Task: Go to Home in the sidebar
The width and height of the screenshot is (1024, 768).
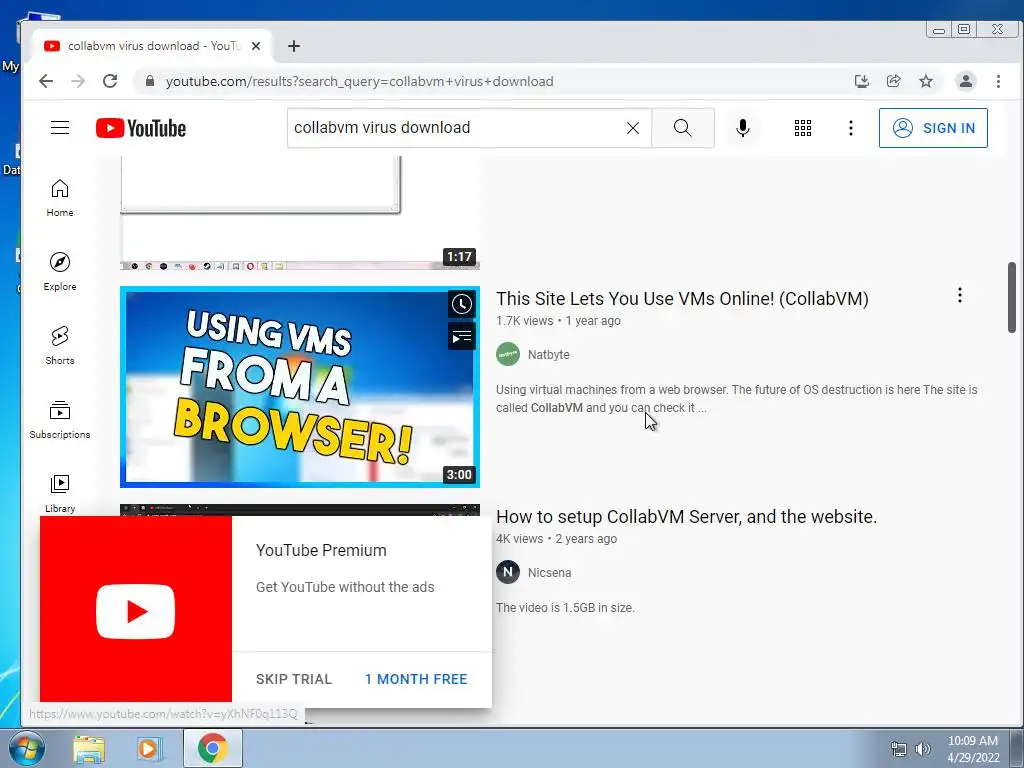Action: (60, 198)
